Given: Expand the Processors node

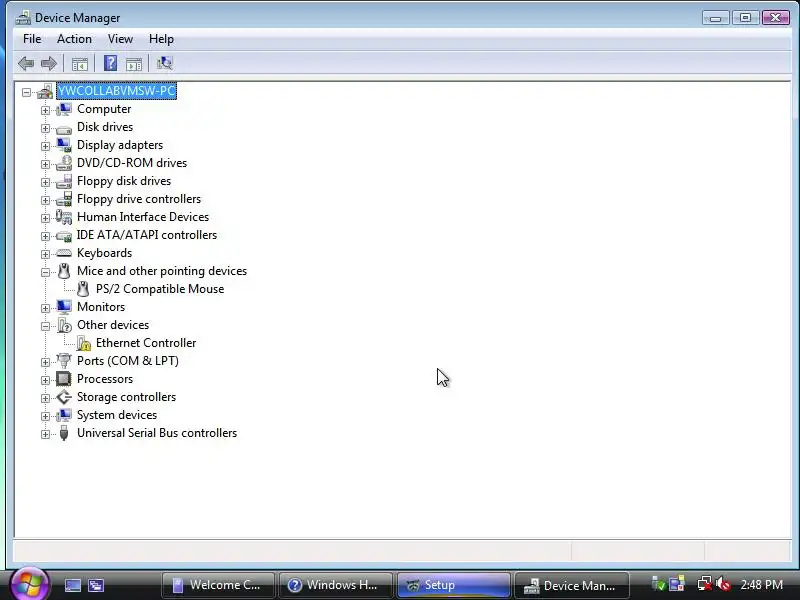Looking at the screenshot, I should 45,380.
